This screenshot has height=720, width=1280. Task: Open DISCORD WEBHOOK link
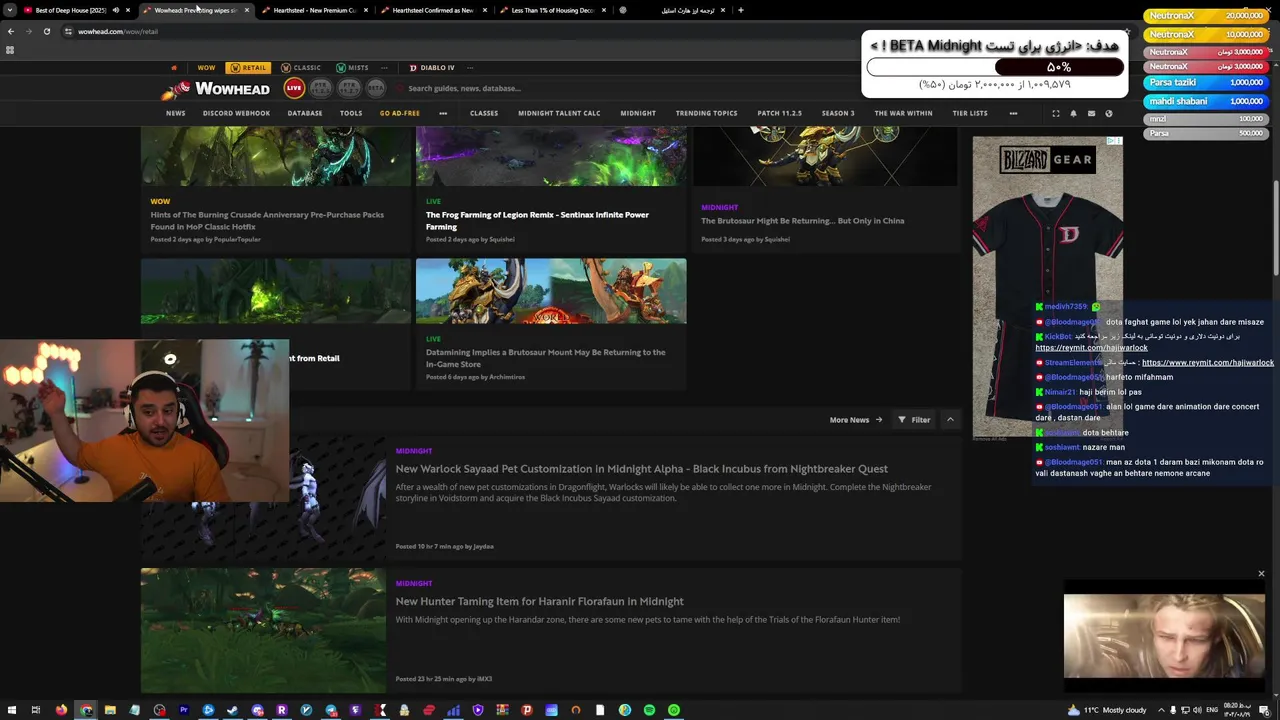(x=236, y=113)
